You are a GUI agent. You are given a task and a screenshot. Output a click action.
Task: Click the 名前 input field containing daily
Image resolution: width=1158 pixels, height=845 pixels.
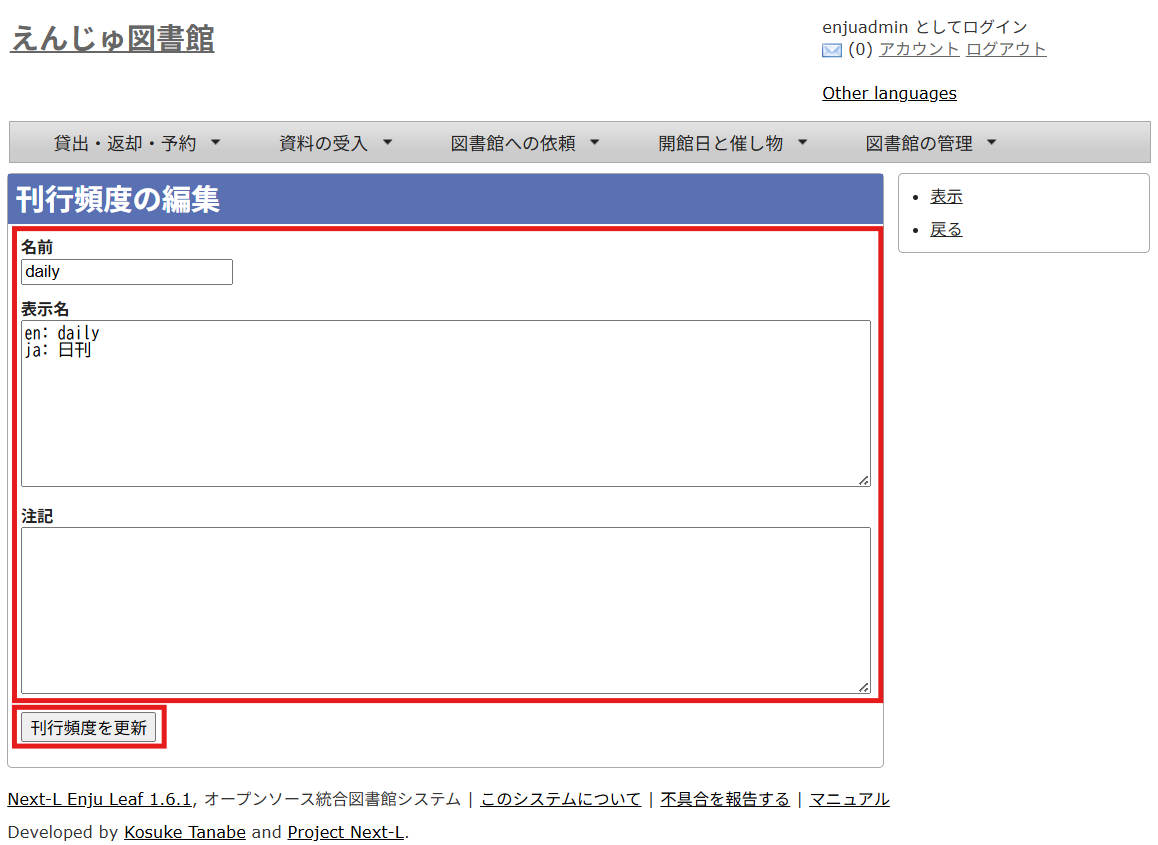127,272
